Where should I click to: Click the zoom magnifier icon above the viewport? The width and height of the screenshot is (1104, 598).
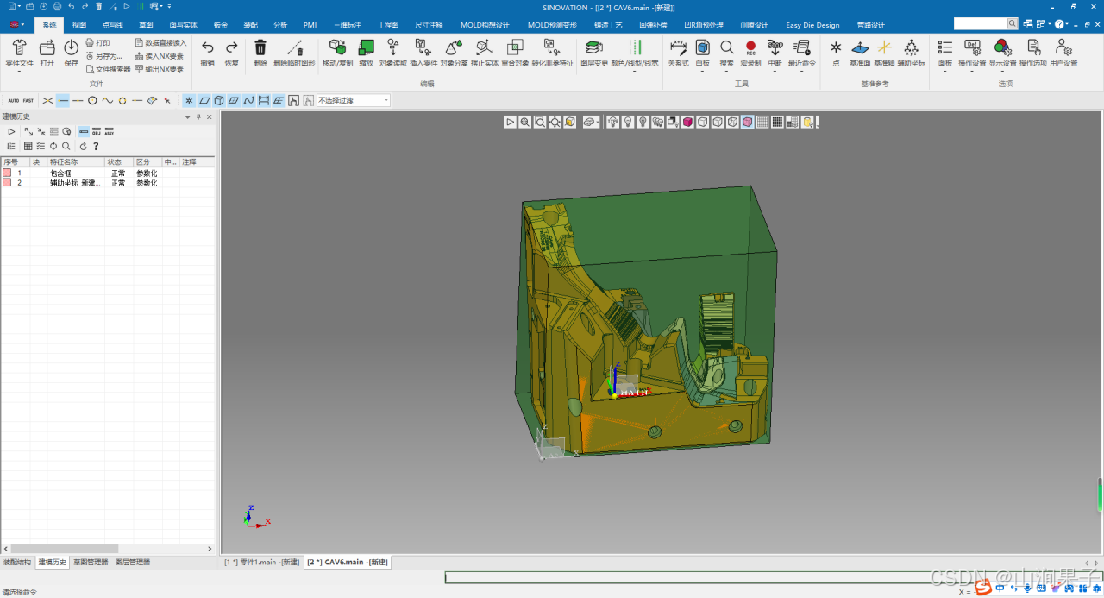(x=524, y=121)
